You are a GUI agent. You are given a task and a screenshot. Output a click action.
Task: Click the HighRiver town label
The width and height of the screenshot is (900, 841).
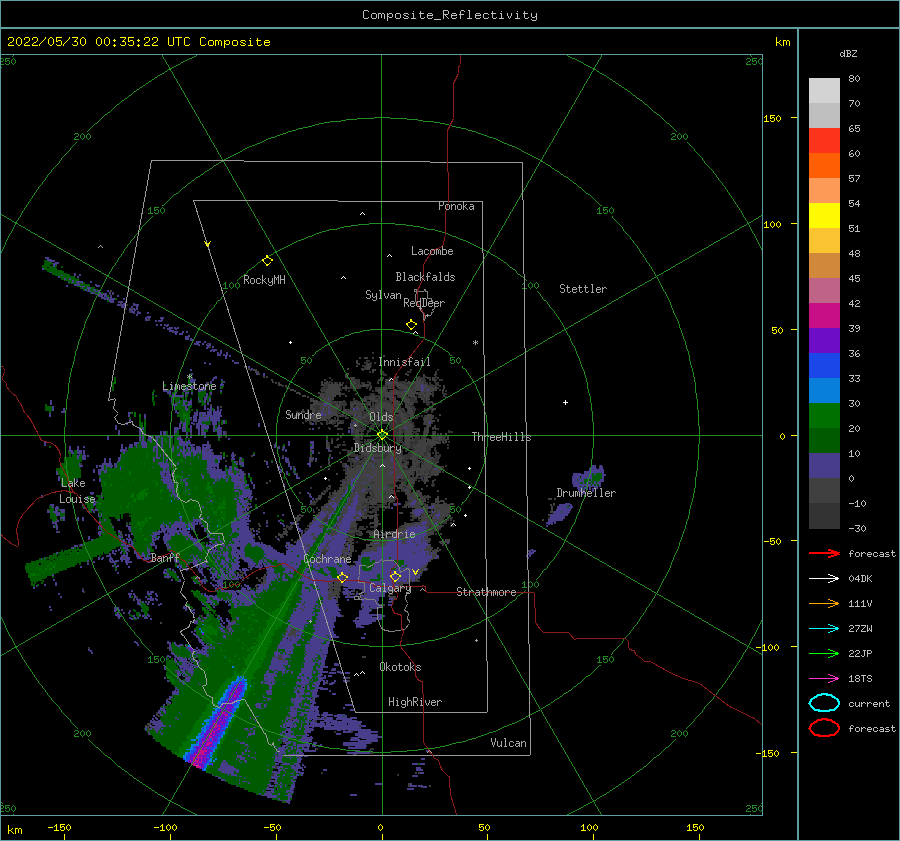pyautogui.click(x=415, y=702)
